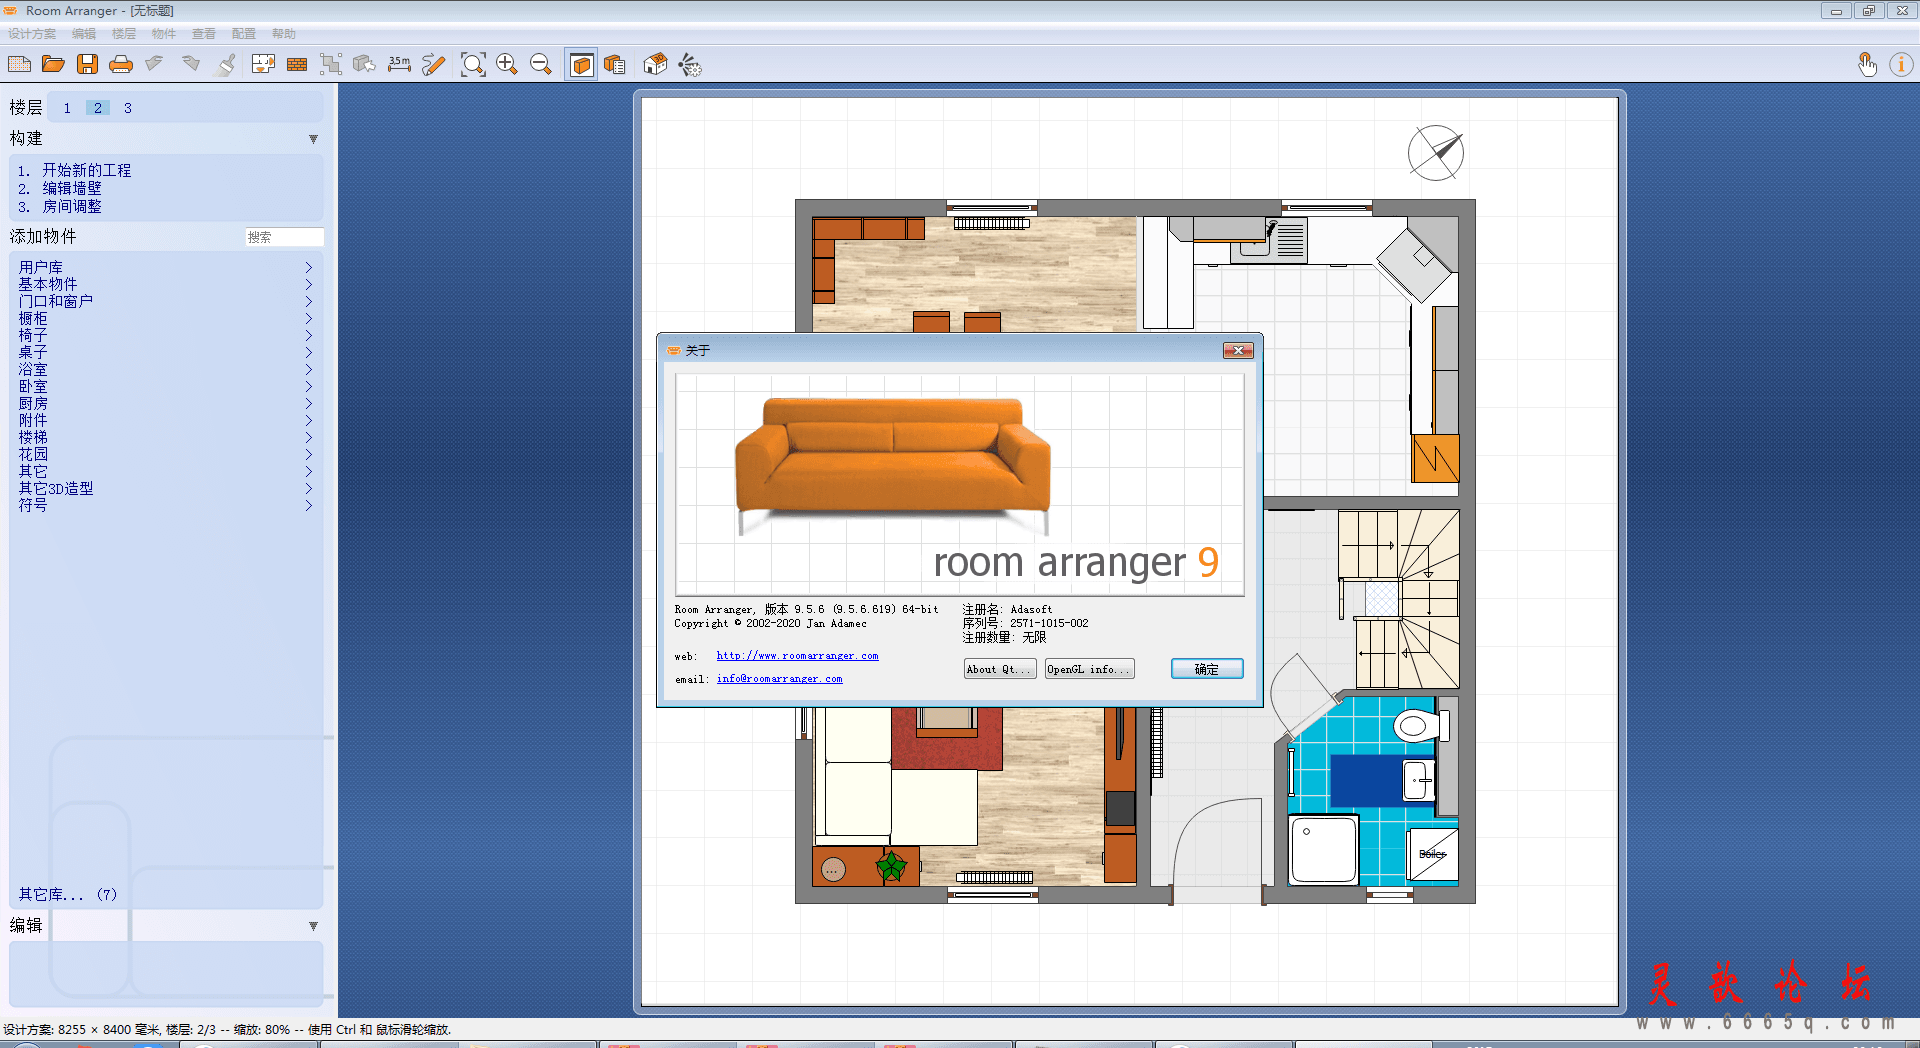
Task: Open the object list icon
Action: [615, 65]
